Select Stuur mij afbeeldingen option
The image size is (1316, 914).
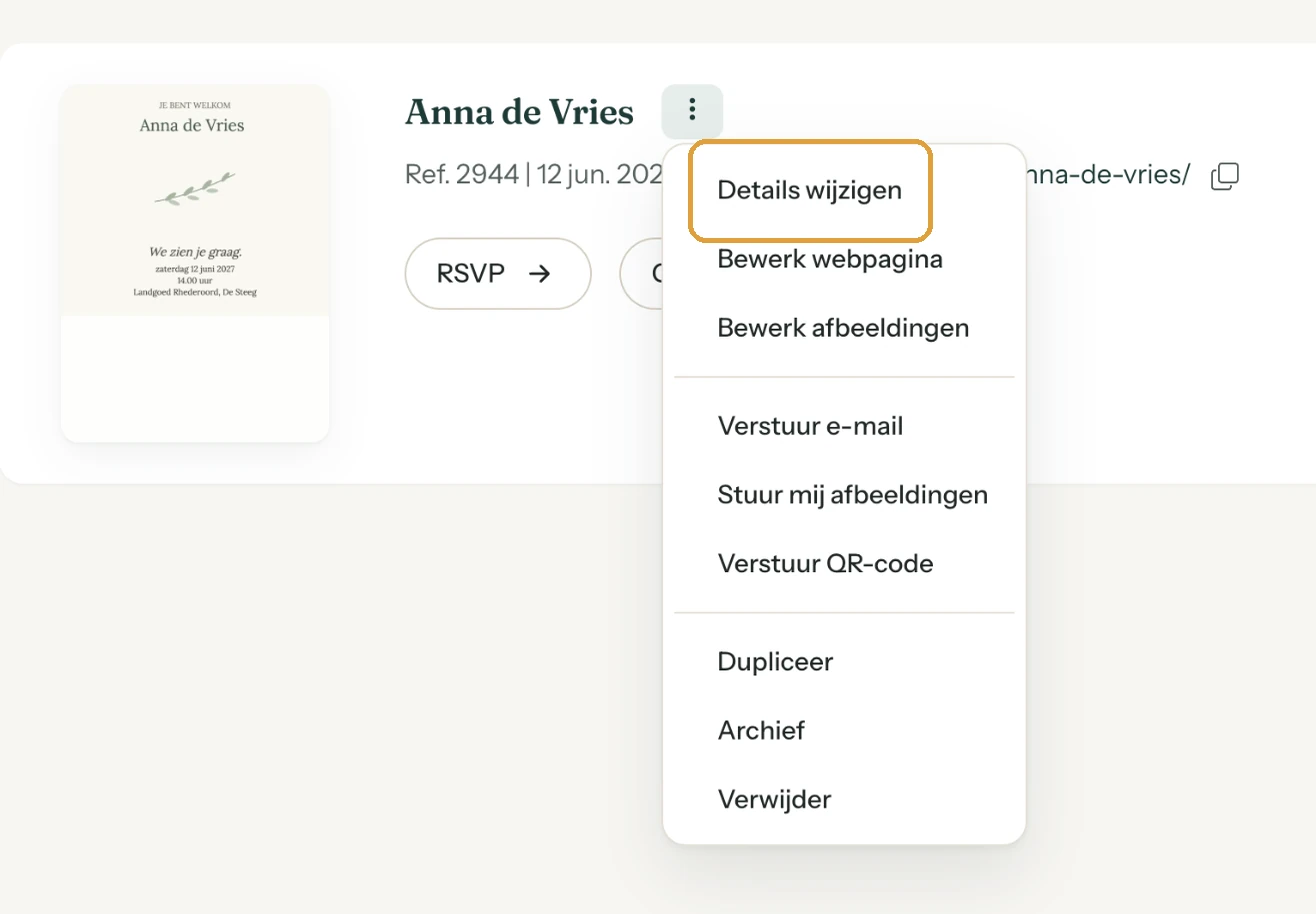(852, 494)
